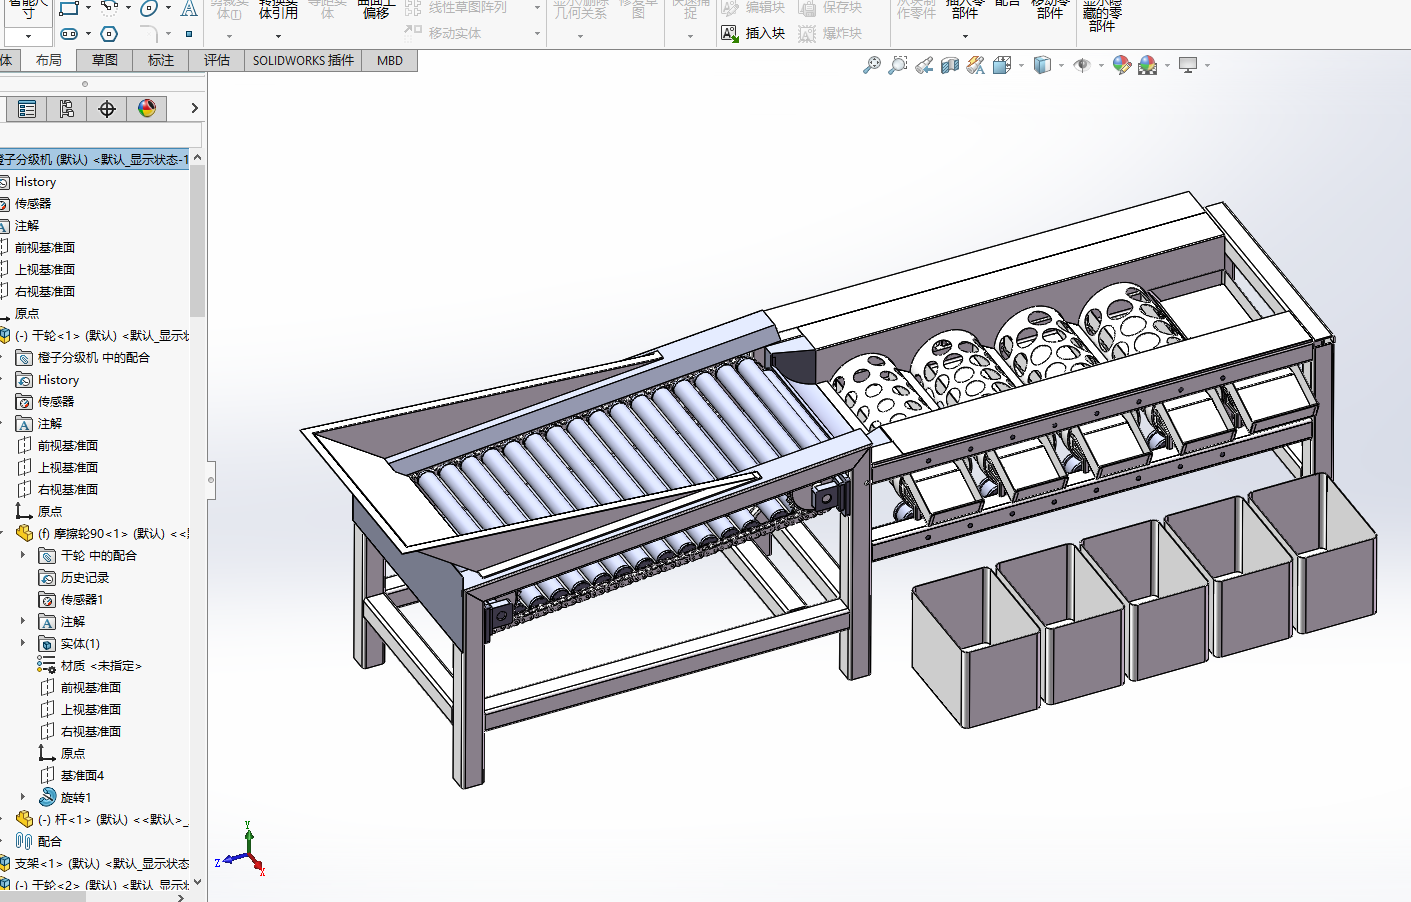Open the DisplayManager color wheel tab
Image resolution: width=1411 pixels, height=902 pixels.
[147, 109]
